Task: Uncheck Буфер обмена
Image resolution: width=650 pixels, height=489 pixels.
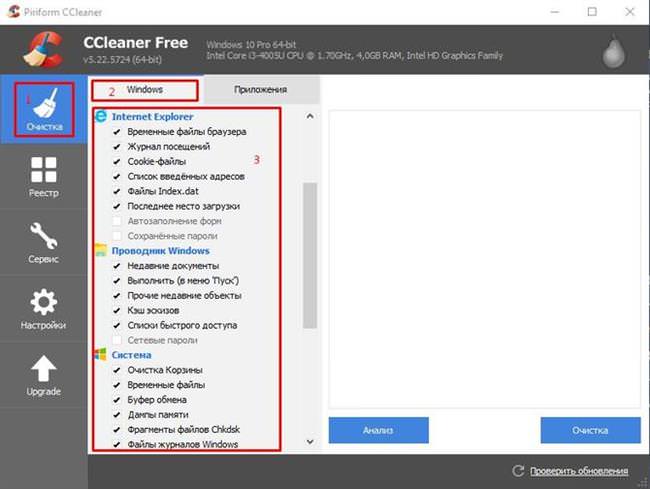Action: (117, 400)
